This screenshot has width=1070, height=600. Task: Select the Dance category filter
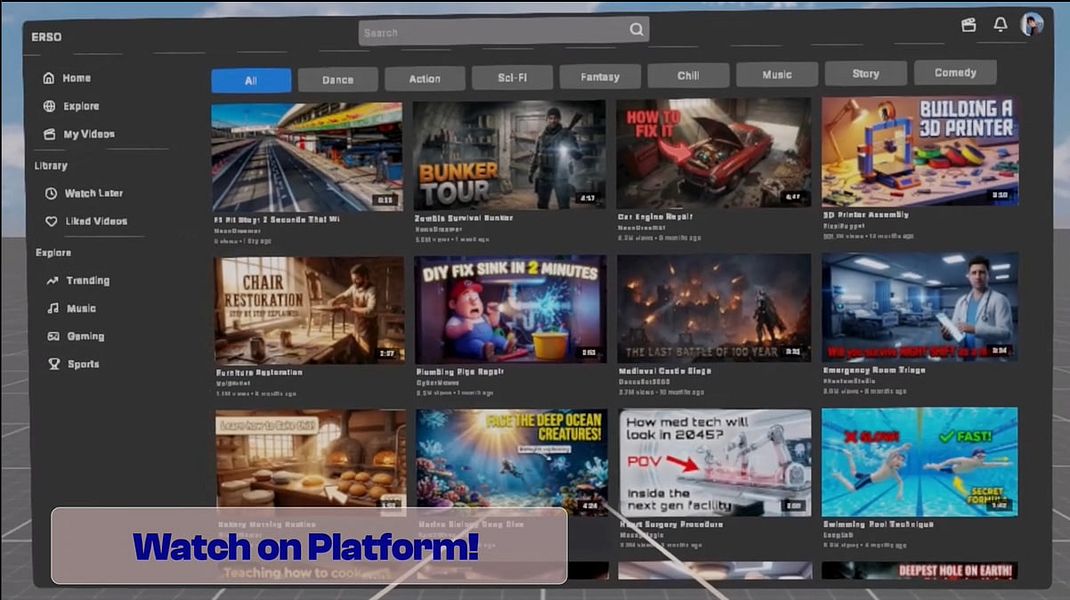(x=338, y=80)
